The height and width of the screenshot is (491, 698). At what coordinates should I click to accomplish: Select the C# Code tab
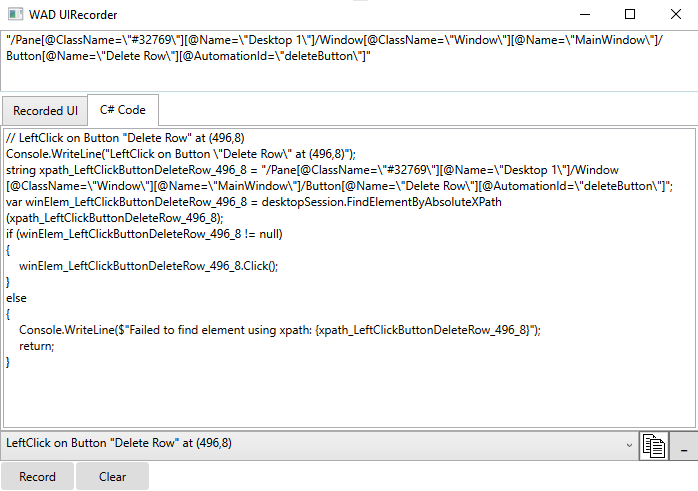[x=123, y=110]
